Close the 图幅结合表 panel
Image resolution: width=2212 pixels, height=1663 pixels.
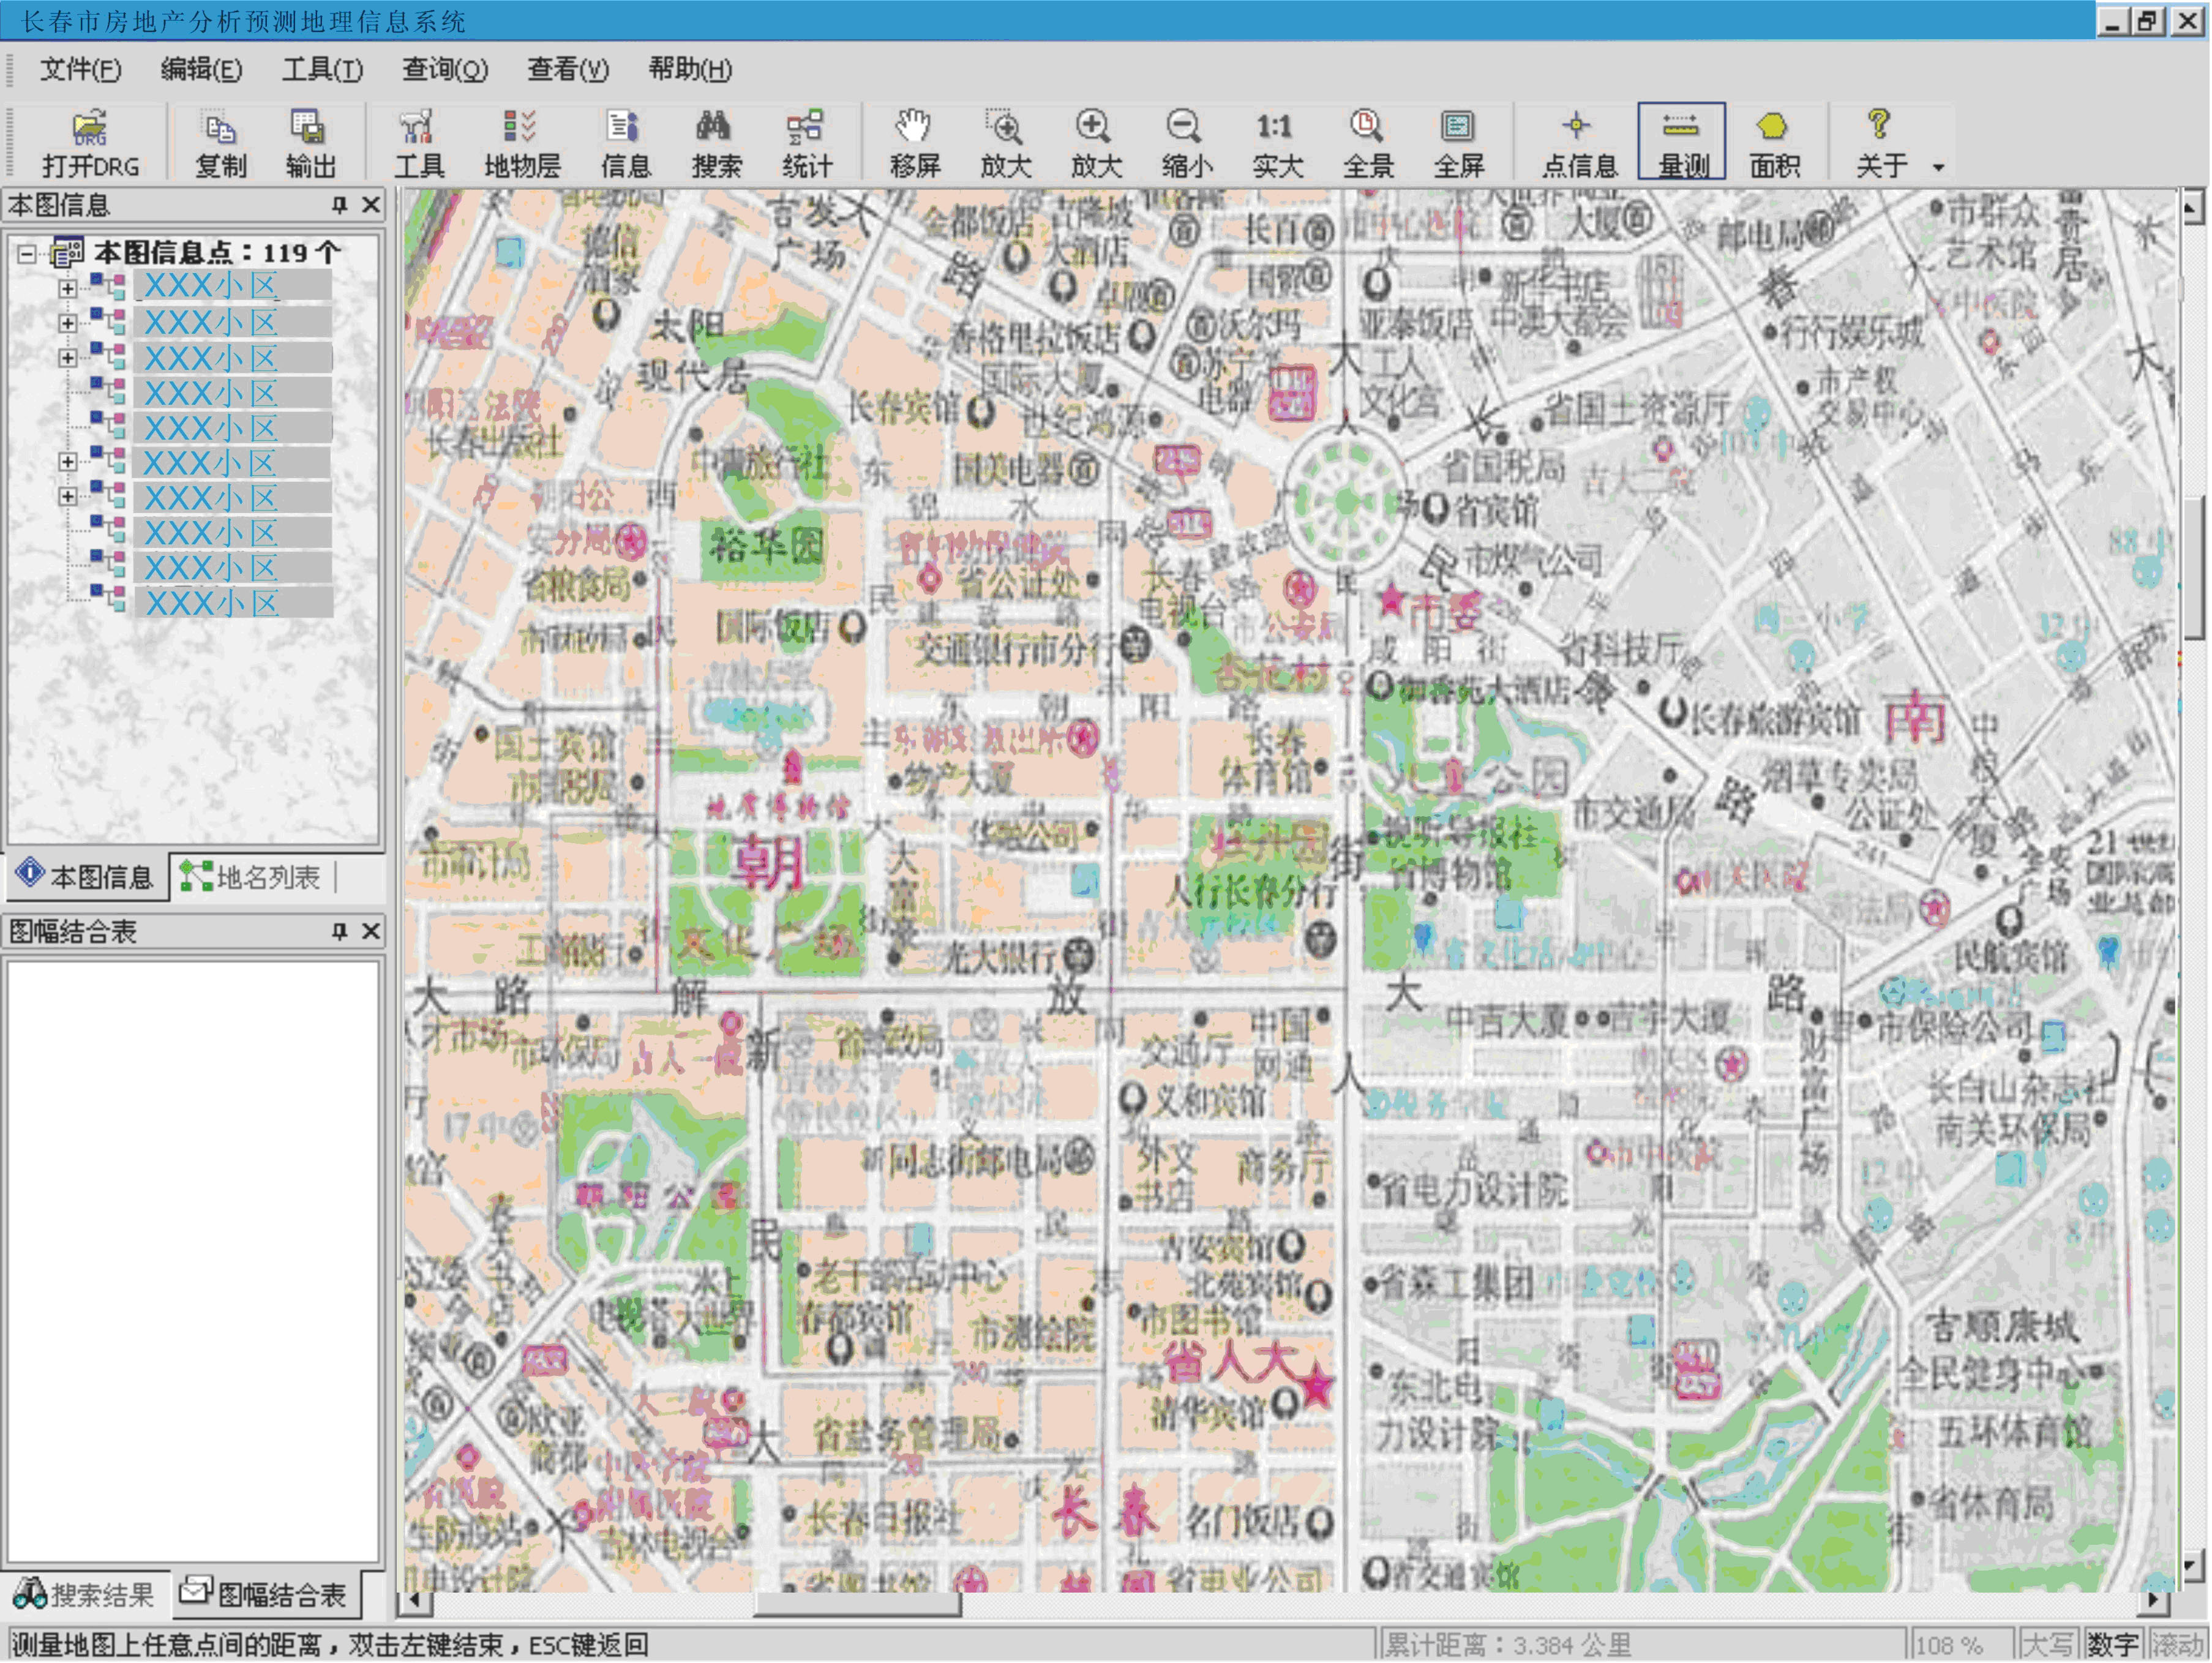coord(371,931)
